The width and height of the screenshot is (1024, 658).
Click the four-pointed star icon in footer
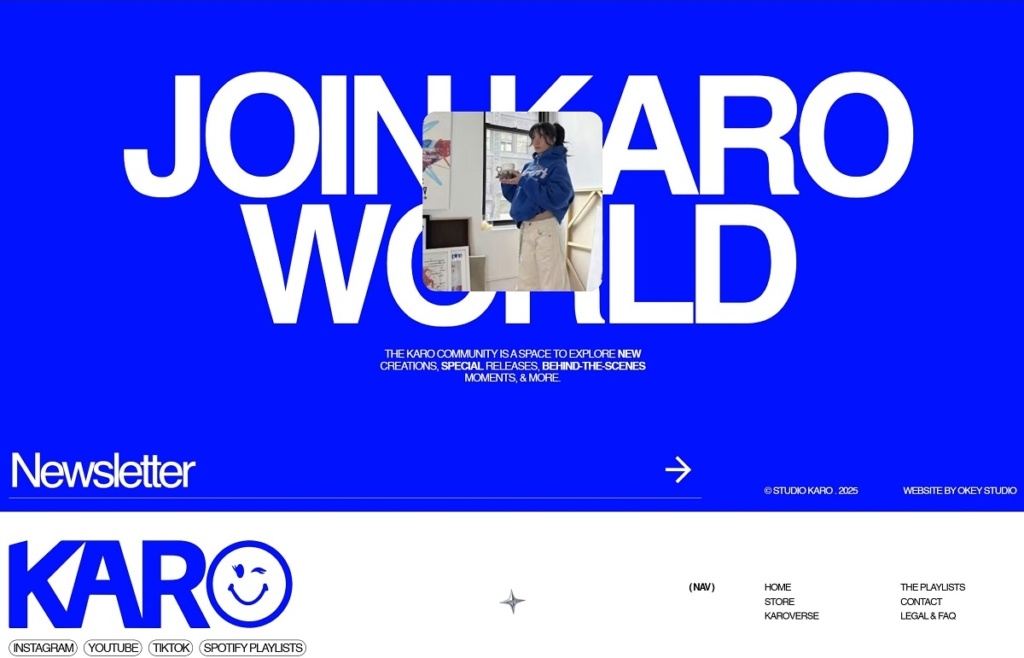pos(512,602)
